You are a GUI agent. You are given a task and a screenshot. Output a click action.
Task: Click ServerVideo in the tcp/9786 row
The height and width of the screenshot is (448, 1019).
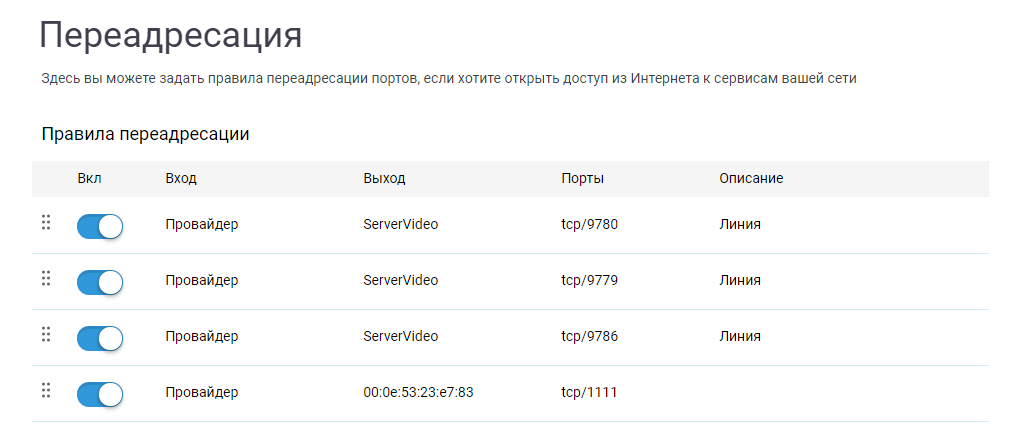tap(400, 337)
